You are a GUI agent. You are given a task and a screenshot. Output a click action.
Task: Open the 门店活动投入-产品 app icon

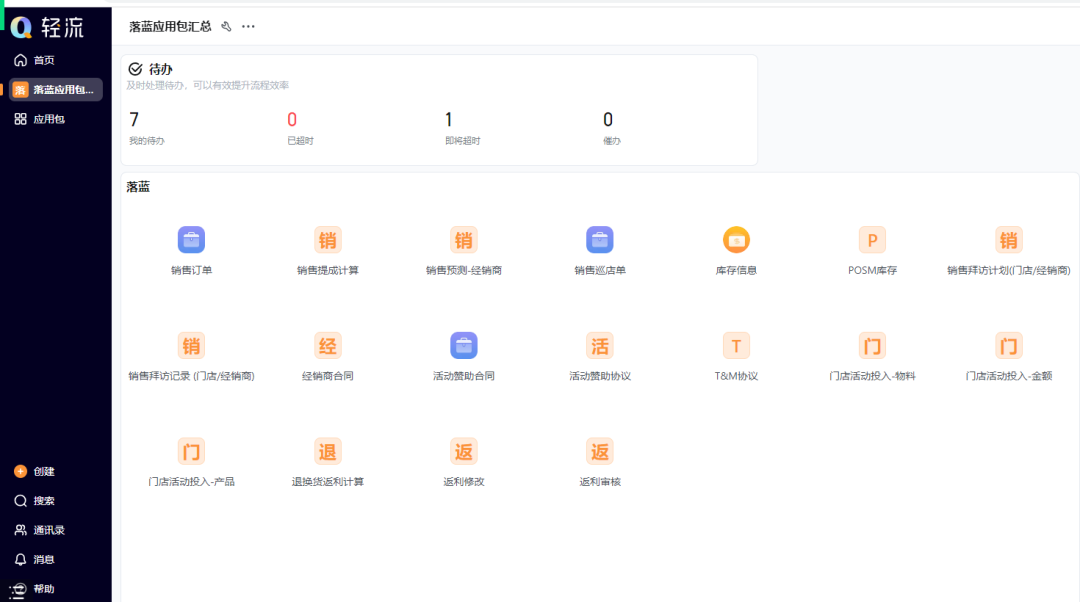[191, 452]
